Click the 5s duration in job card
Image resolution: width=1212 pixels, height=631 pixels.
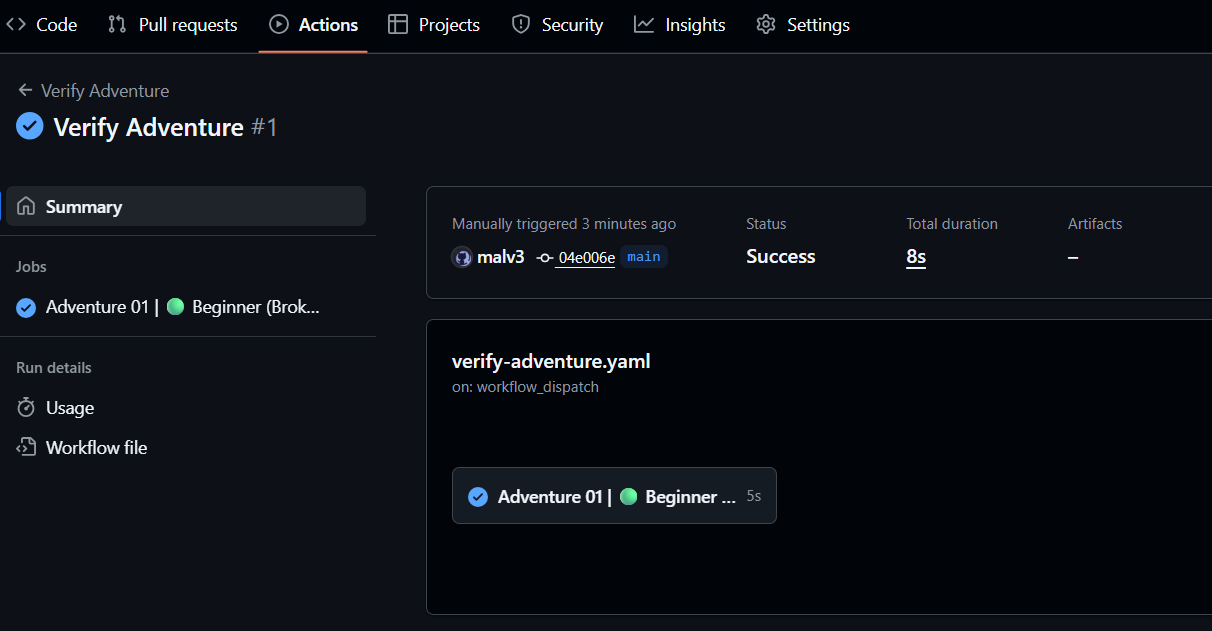754,497
